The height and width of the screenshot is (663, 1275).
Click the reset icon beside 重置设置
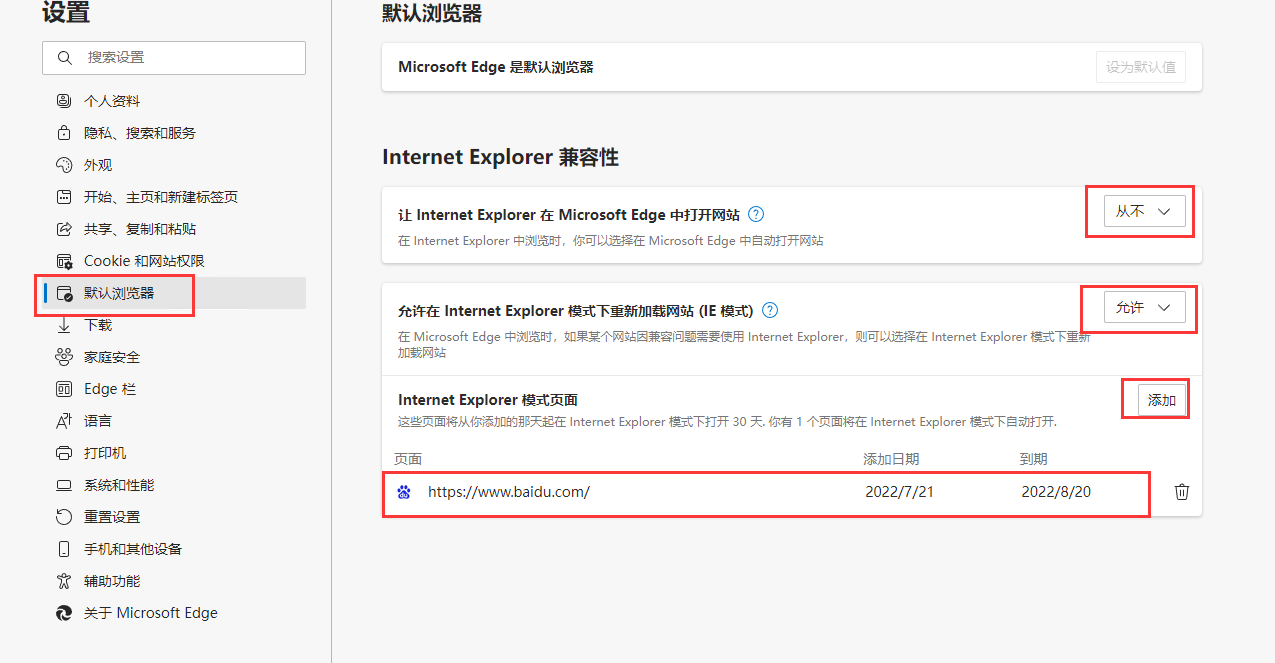pyautogui.click(x=64, y=517)
